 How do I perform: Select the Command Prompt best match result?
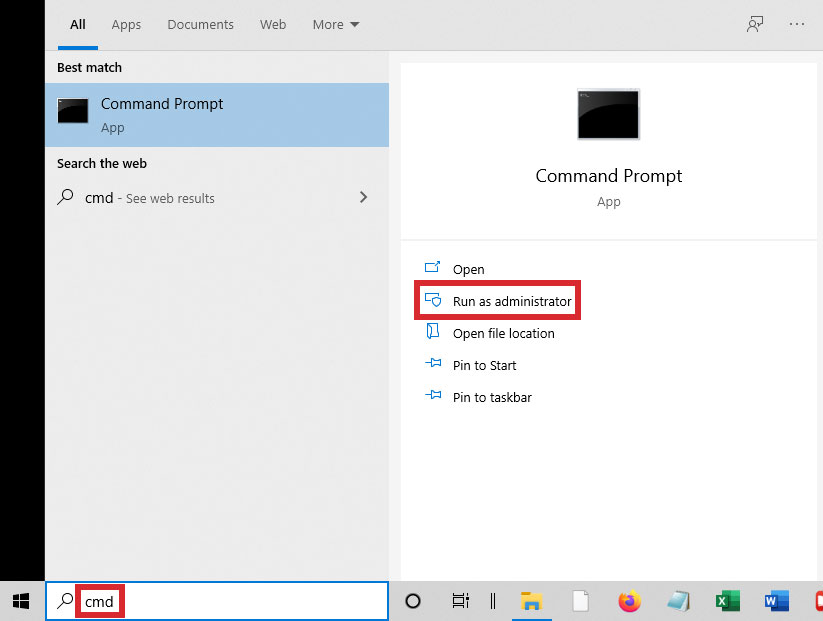pos(217,114)
